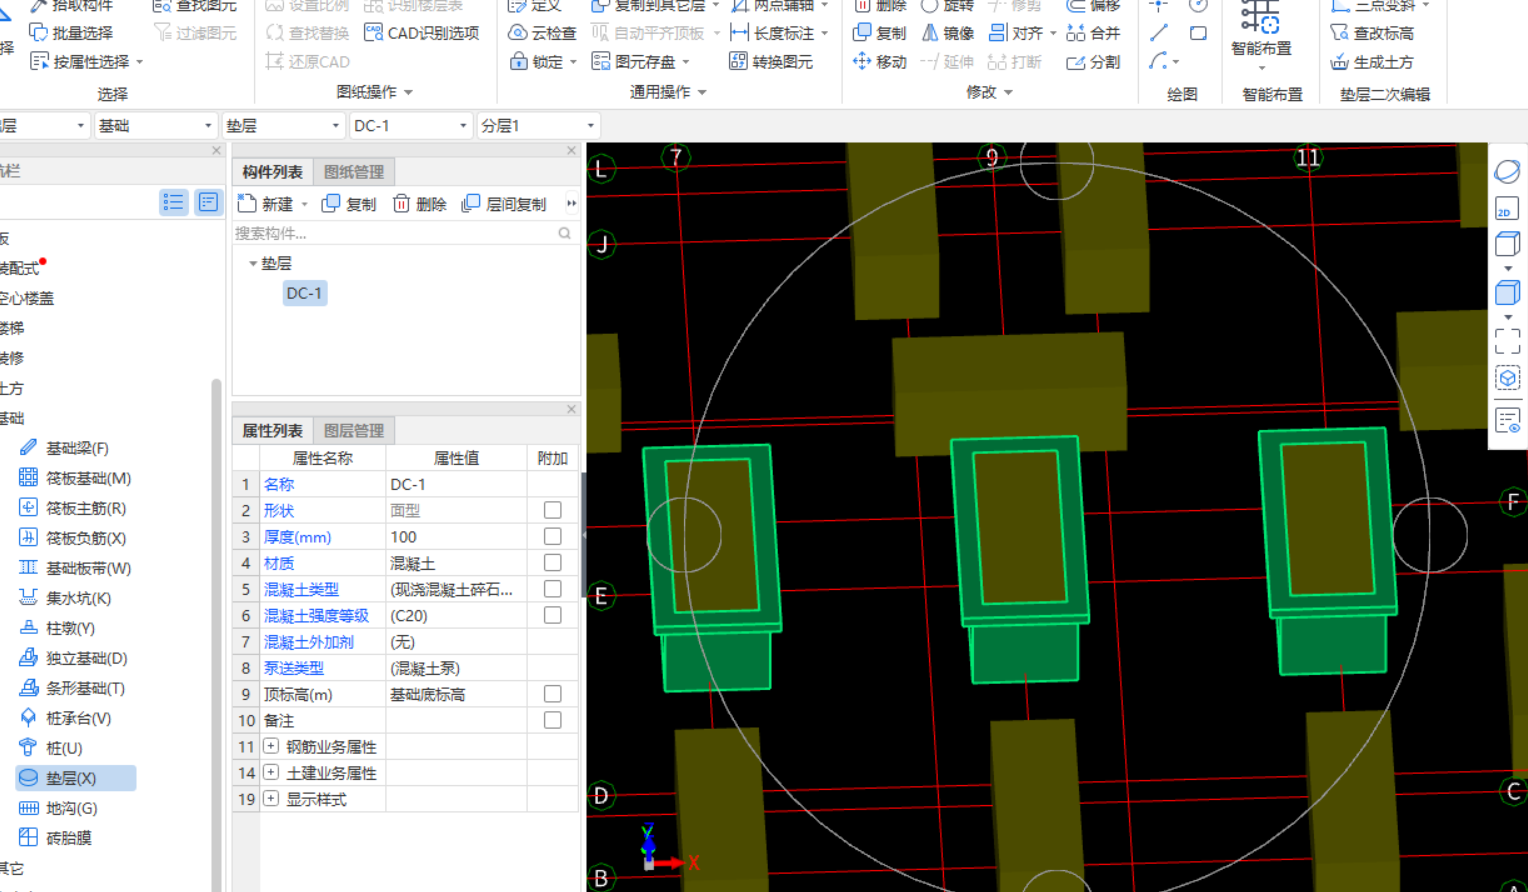Switch navigation panel to list view icon
This screenshot has height=892, width=1528.
(173, 202)
